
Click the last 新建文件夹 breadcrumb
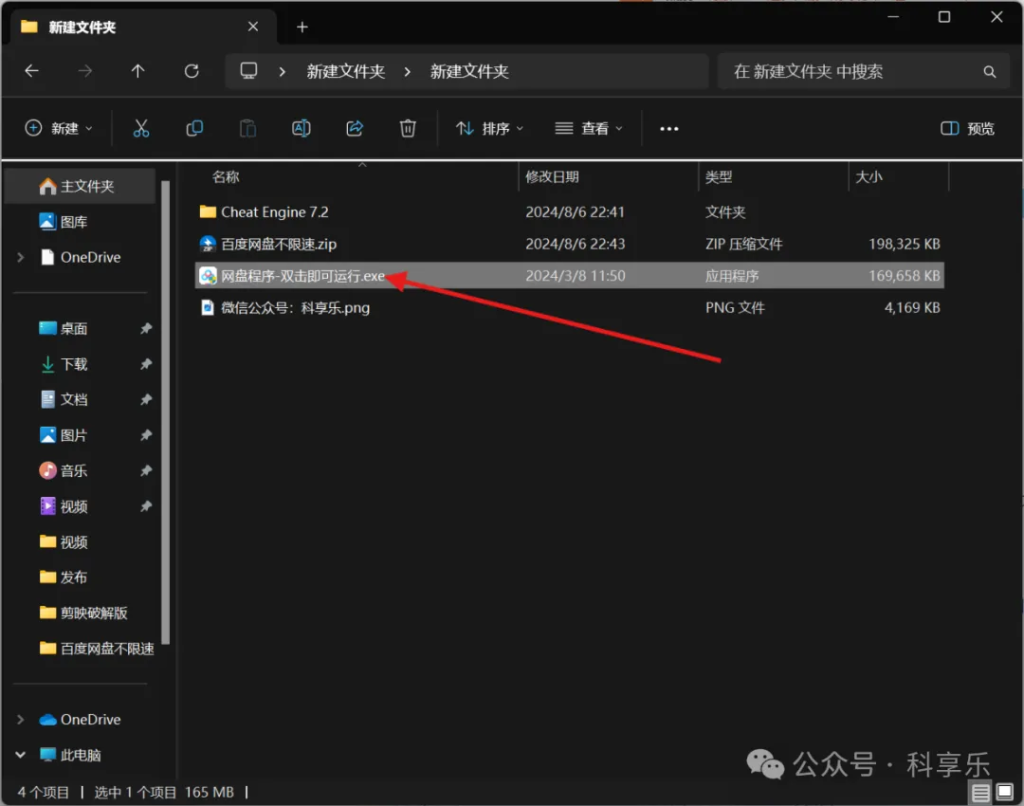click(x=469, y=71)
